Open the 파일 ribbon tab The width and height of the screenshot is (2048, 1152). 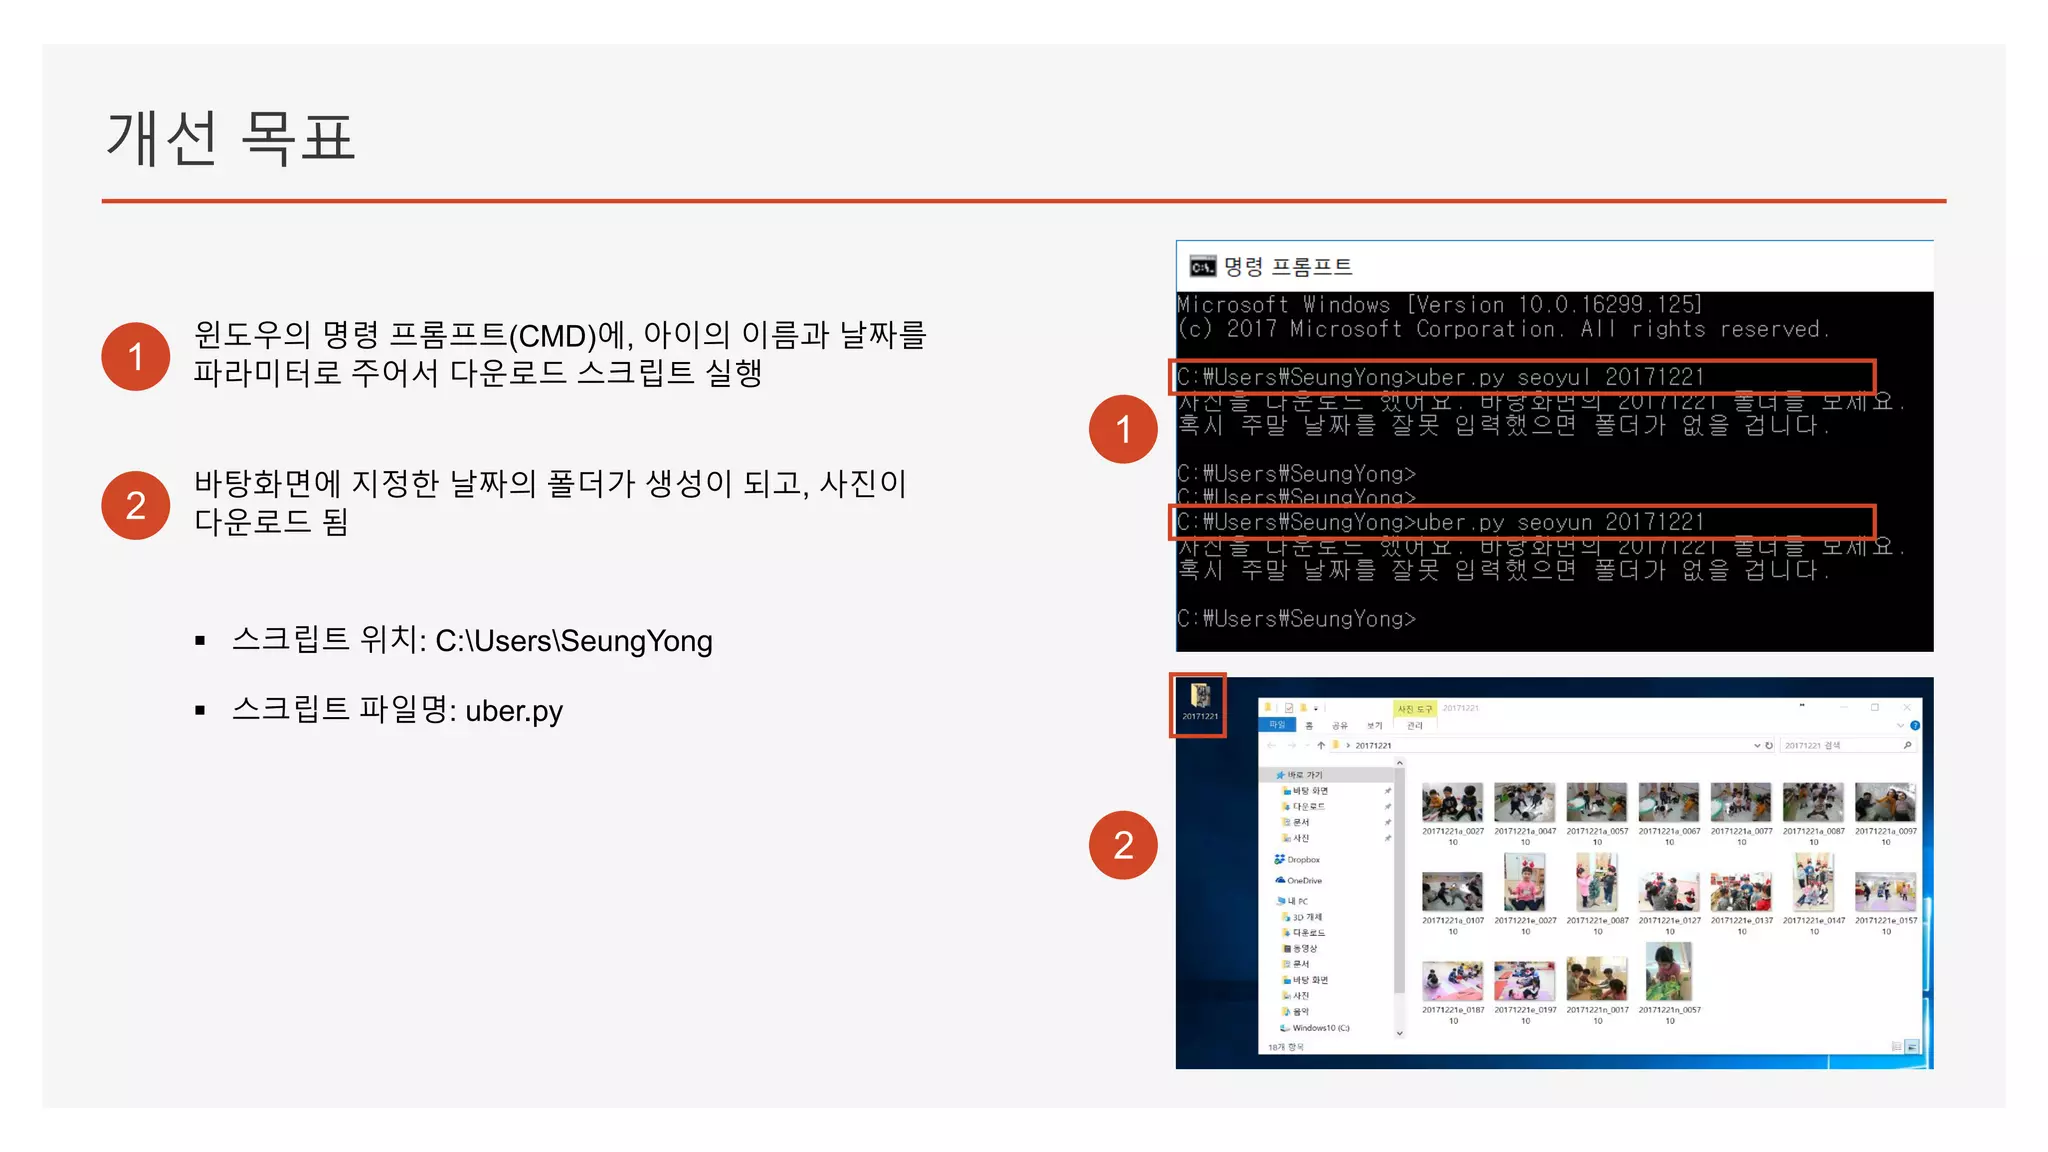[1277, 725]
